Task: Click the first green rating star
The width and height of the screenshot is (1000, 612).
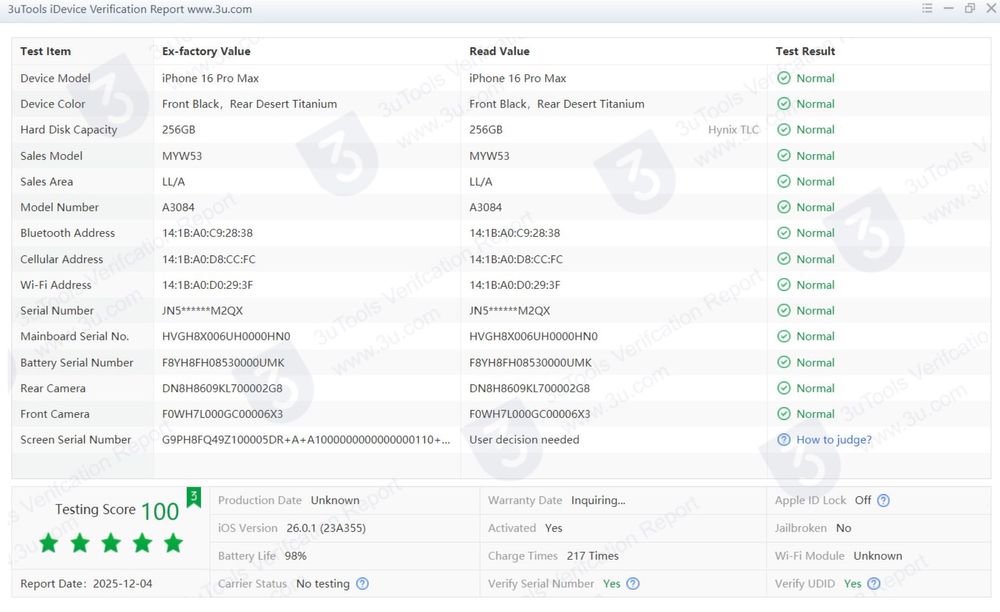Action: click(48, 543)
